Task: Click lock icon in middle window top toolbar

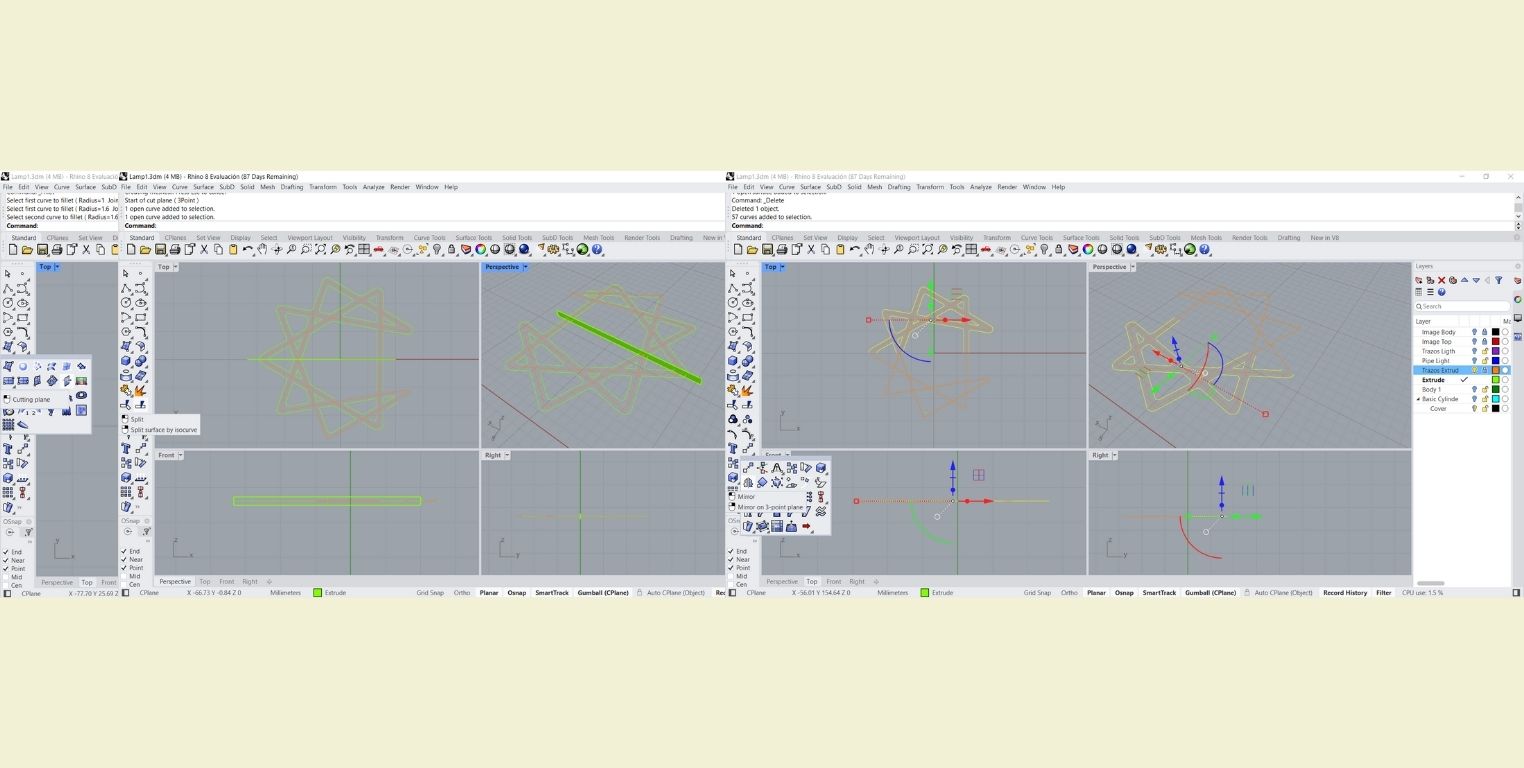Action: pyautogui.click(x=451, y=250)
